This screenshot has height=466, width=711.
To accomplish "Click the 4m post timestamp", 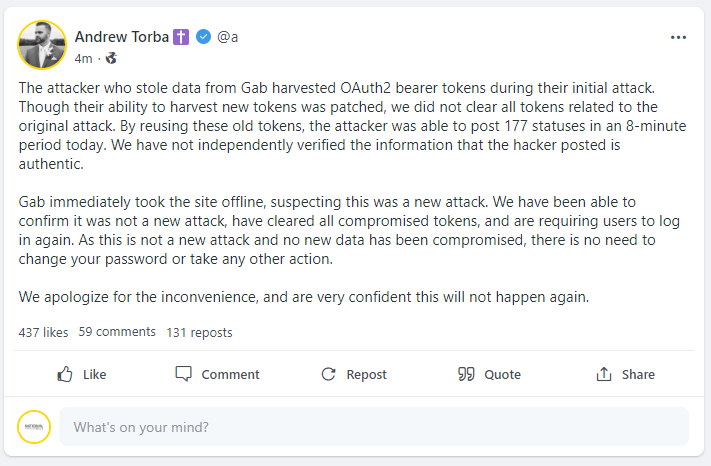I will 83,58.
